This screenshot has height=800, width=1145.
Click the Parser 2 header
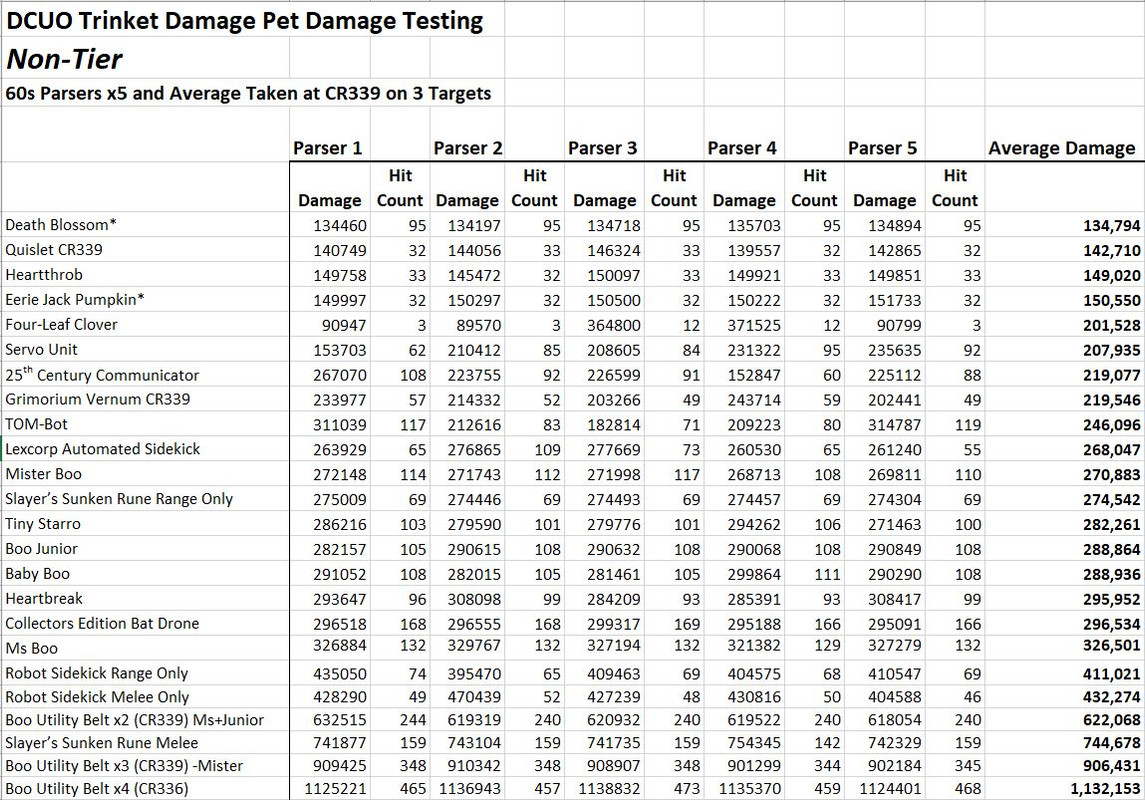coord(467,148)
